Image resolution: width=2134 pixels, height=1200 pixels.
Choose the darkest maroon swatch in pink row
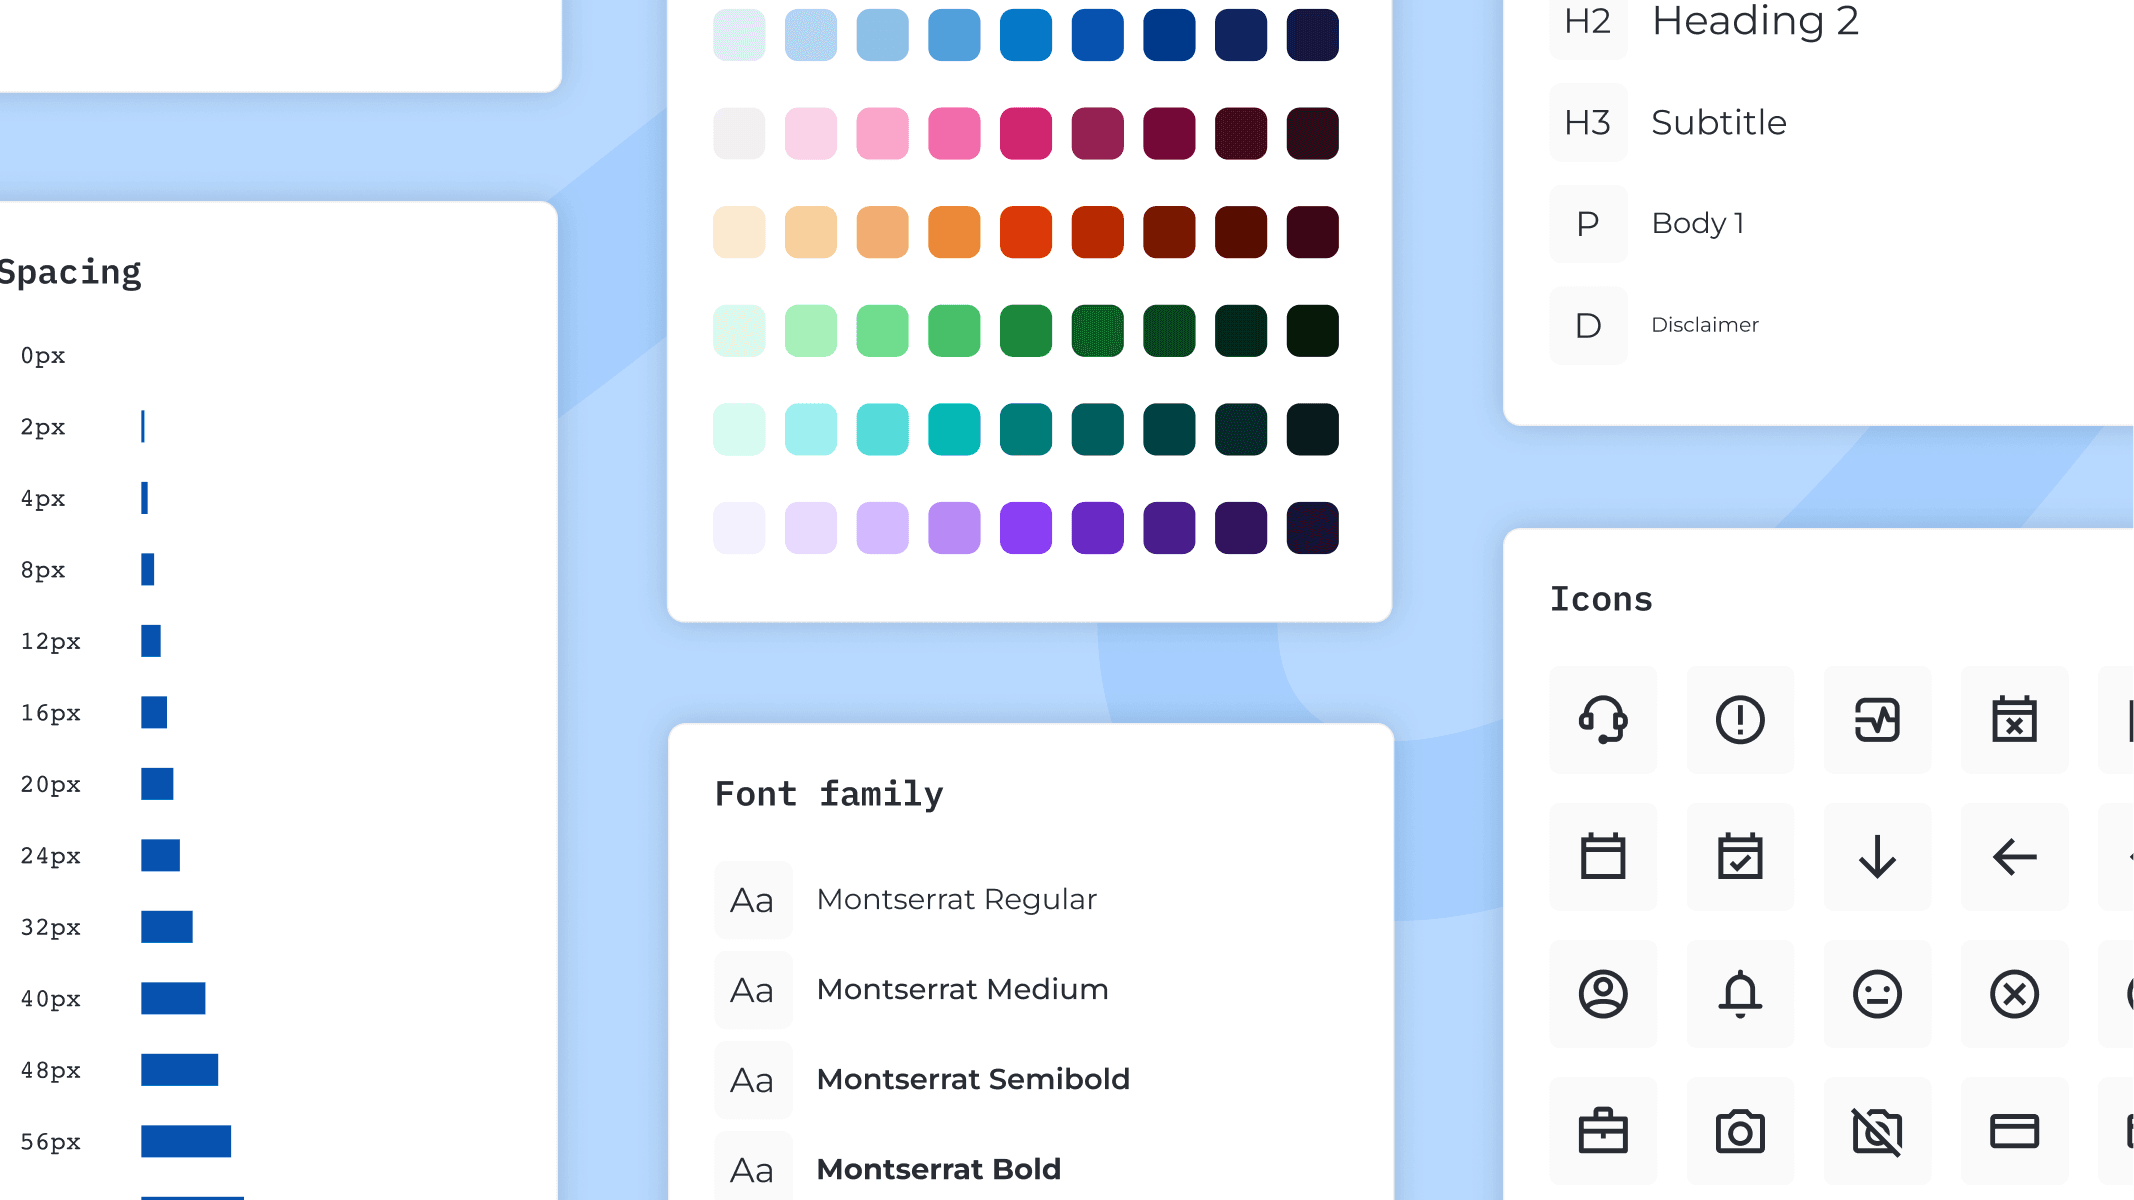1312,133
